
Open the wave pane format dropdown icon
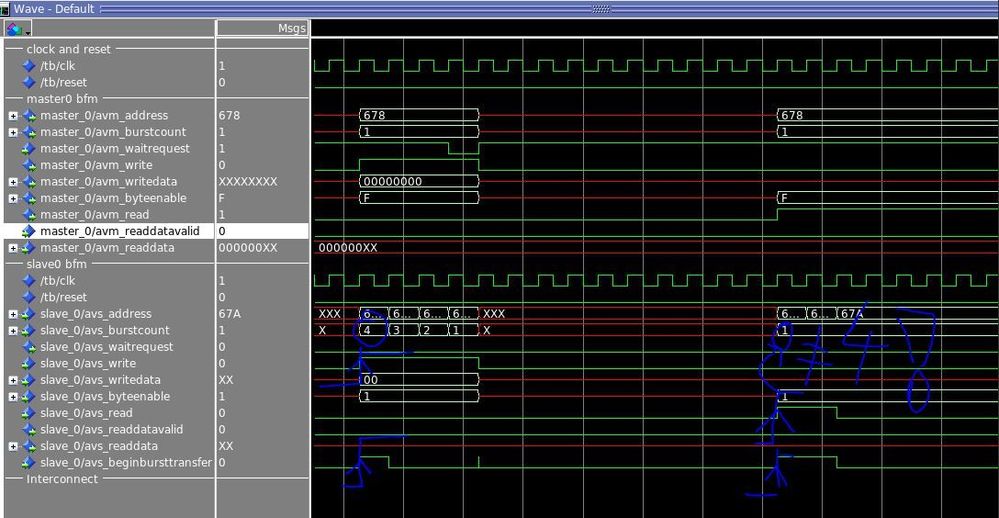point(17,29)
